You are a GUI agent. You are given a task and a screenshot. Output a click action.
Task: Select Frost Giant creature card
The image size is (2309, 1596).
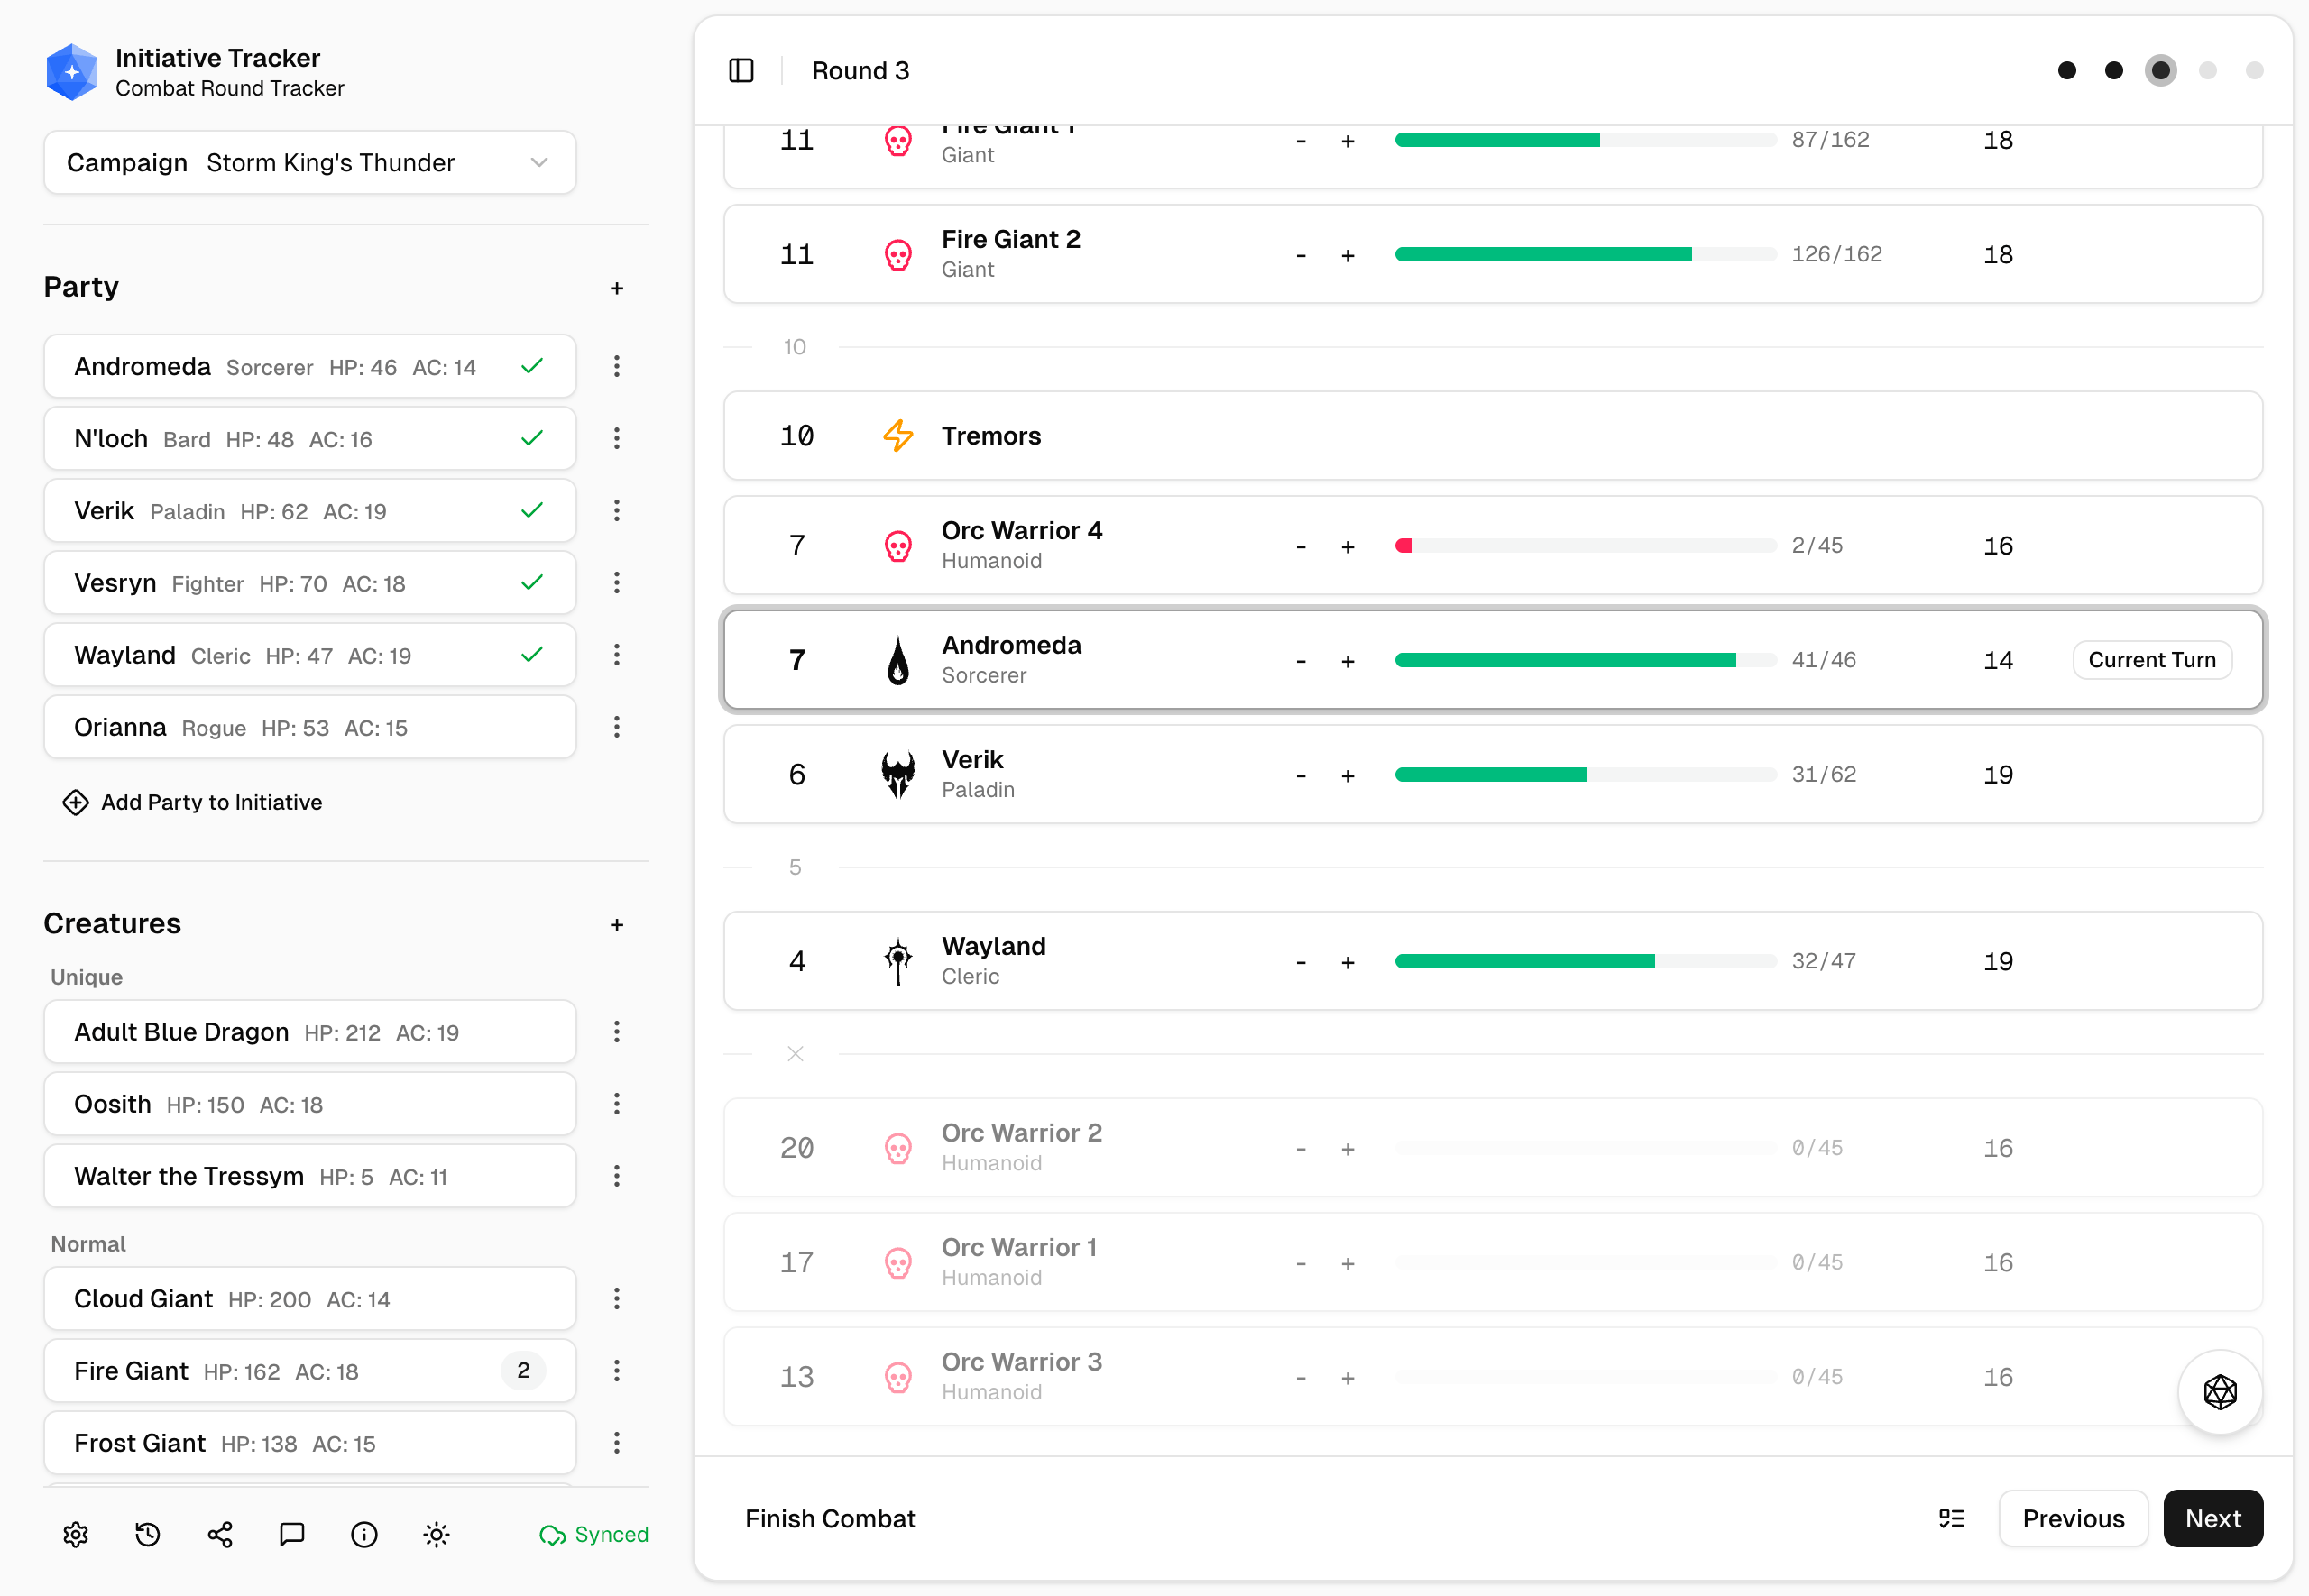(310, 1443)
